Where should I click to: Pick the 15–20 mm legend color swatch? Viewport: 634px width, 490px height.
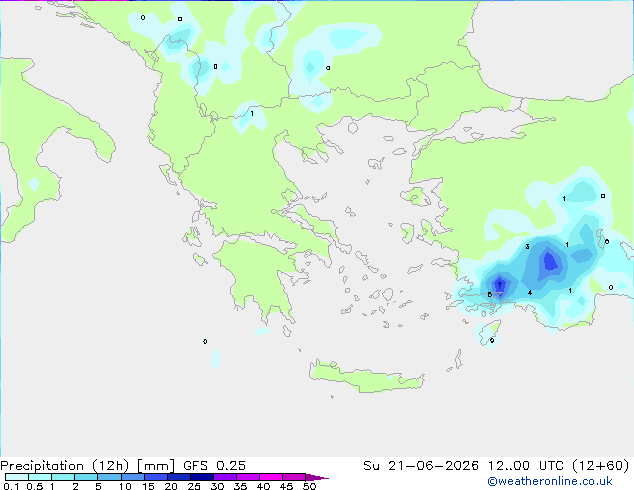(x=156, y=477)
